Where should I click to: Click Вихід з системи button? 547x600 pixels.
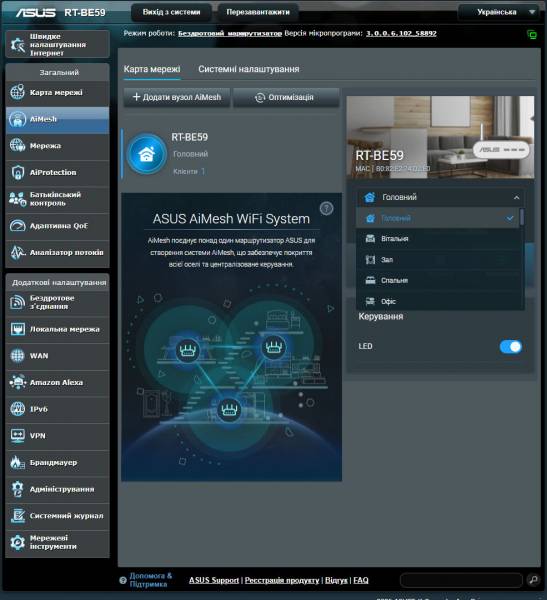[x=171, y=12]
